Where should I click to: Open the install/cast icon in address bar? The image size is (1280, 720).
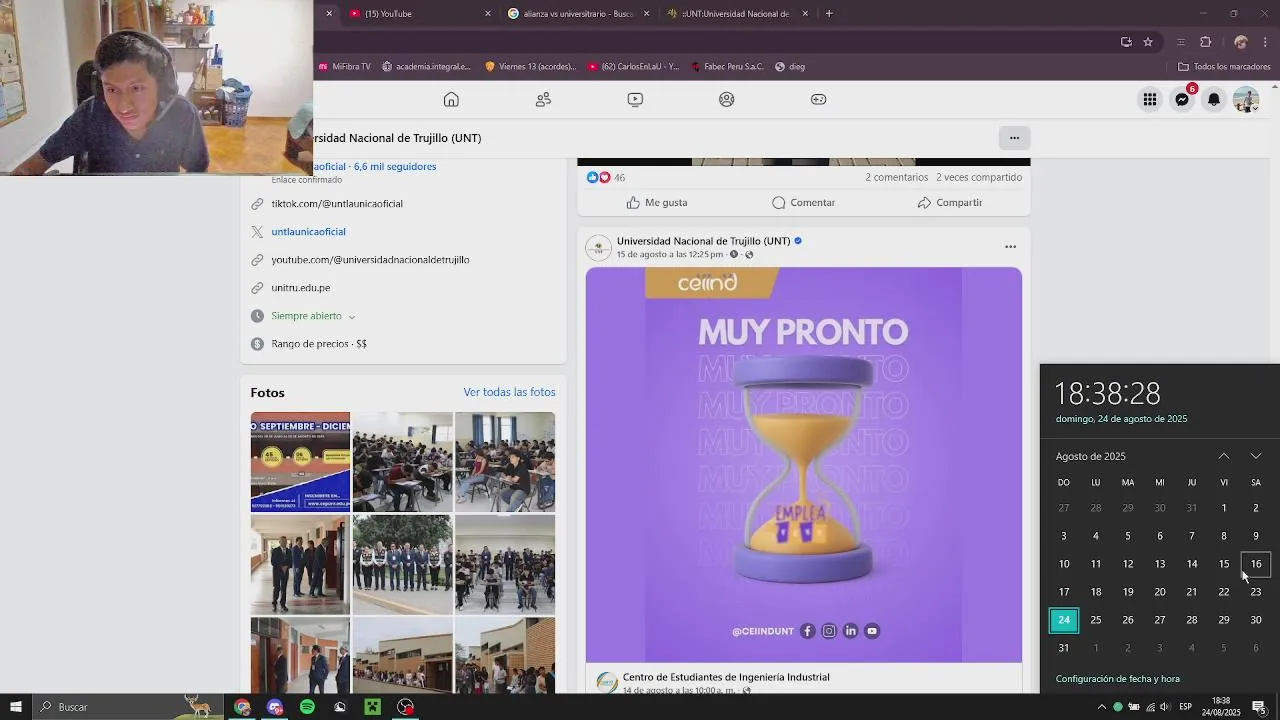(x=1126, y=42)
